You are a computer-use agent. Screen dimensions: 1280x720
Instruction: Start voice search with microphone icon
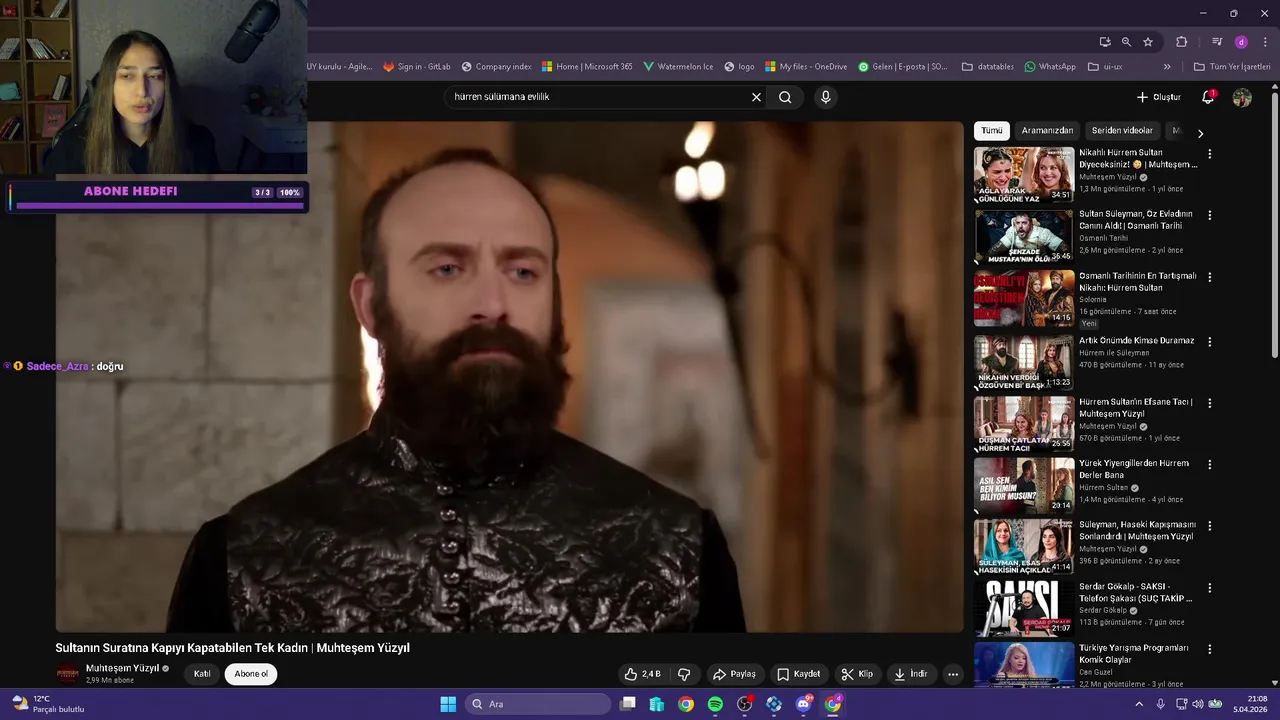coord(825,97)
